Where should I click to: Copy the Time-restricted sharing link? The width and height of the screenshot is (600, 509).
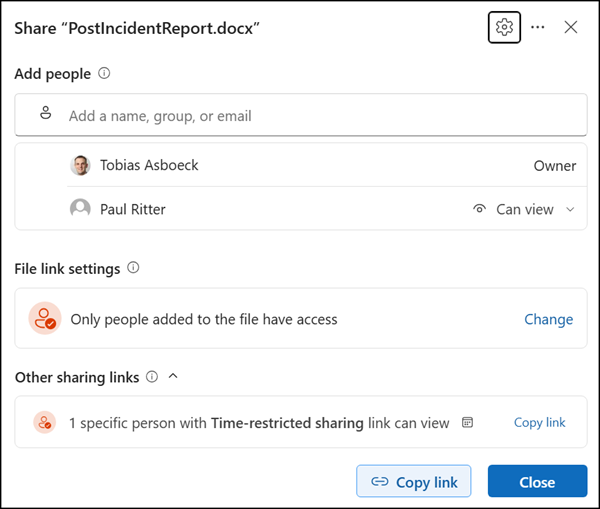[540, 422]
